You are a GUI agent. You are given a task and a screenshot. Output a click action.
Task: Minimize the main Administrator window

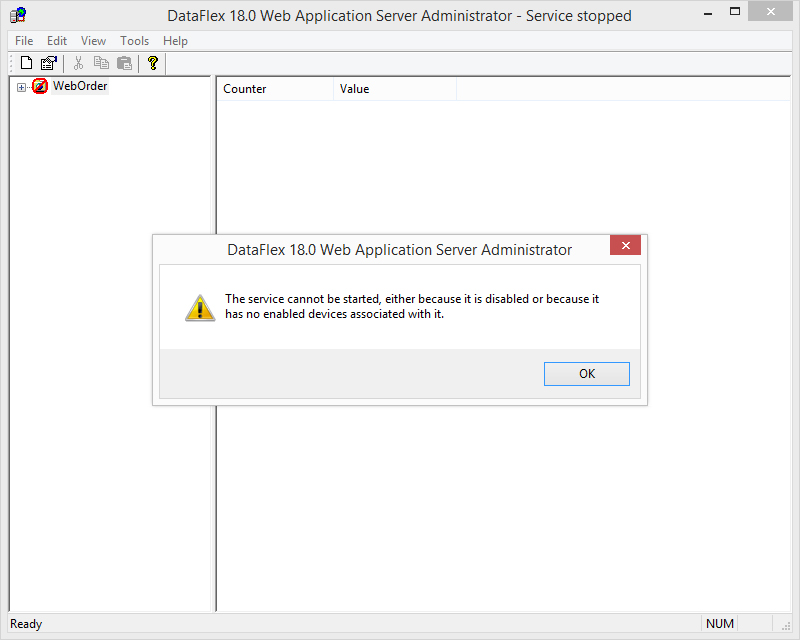(x=708, y=14)
